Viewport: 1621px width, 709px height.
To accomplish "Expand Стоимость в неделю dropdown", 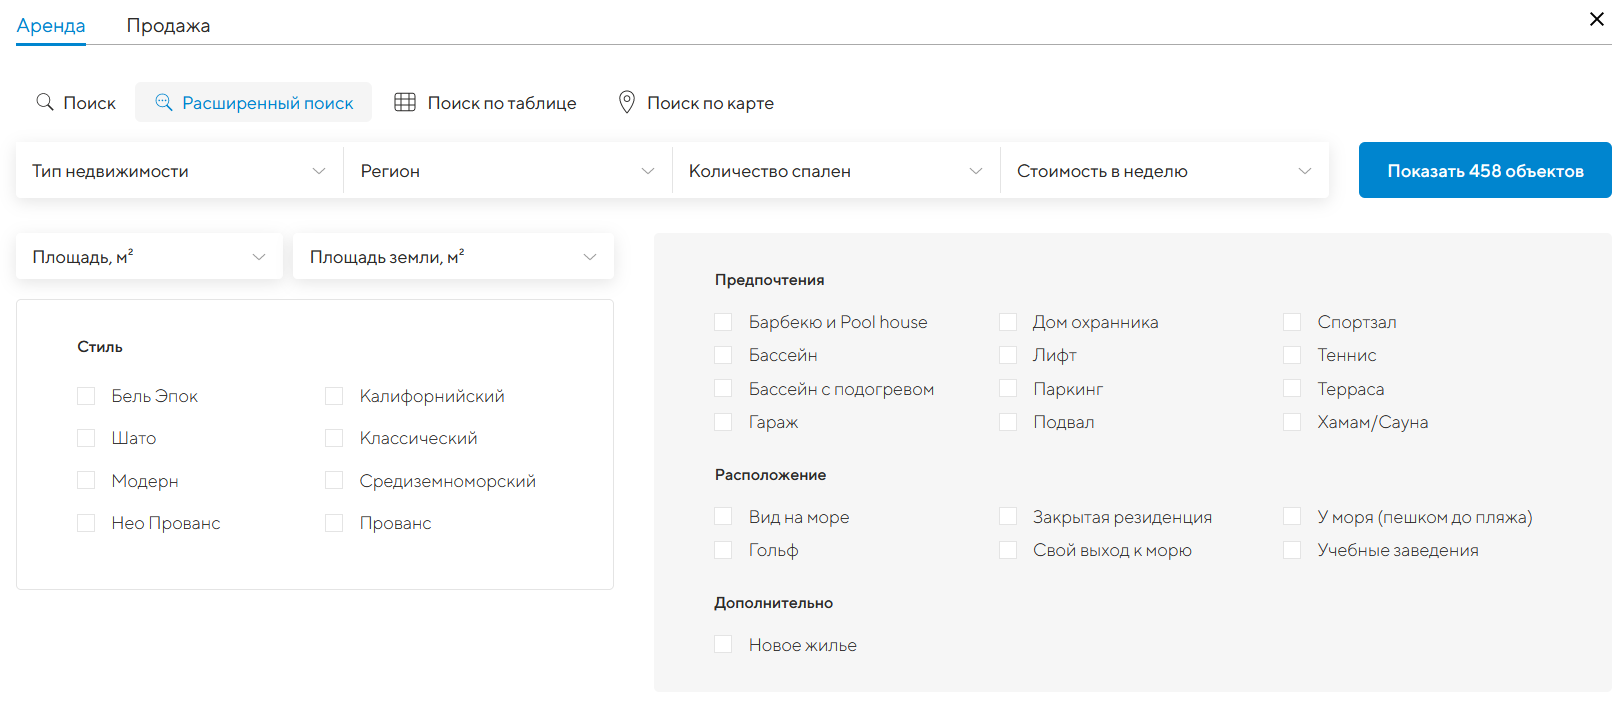I will click(1164, 171).
